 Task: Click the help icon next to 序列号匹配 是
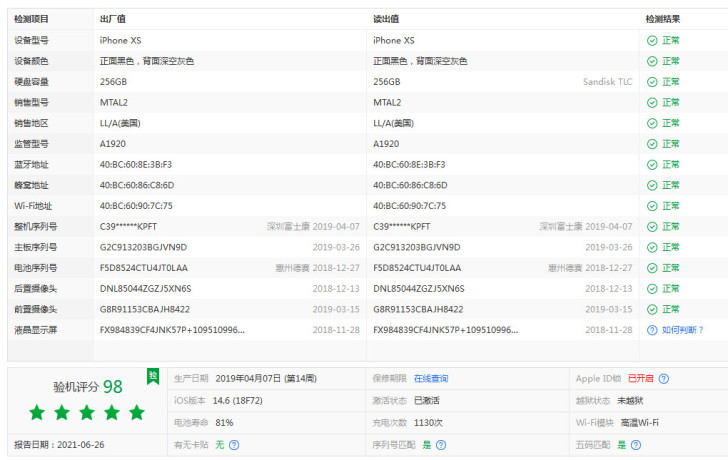(441, 445)
